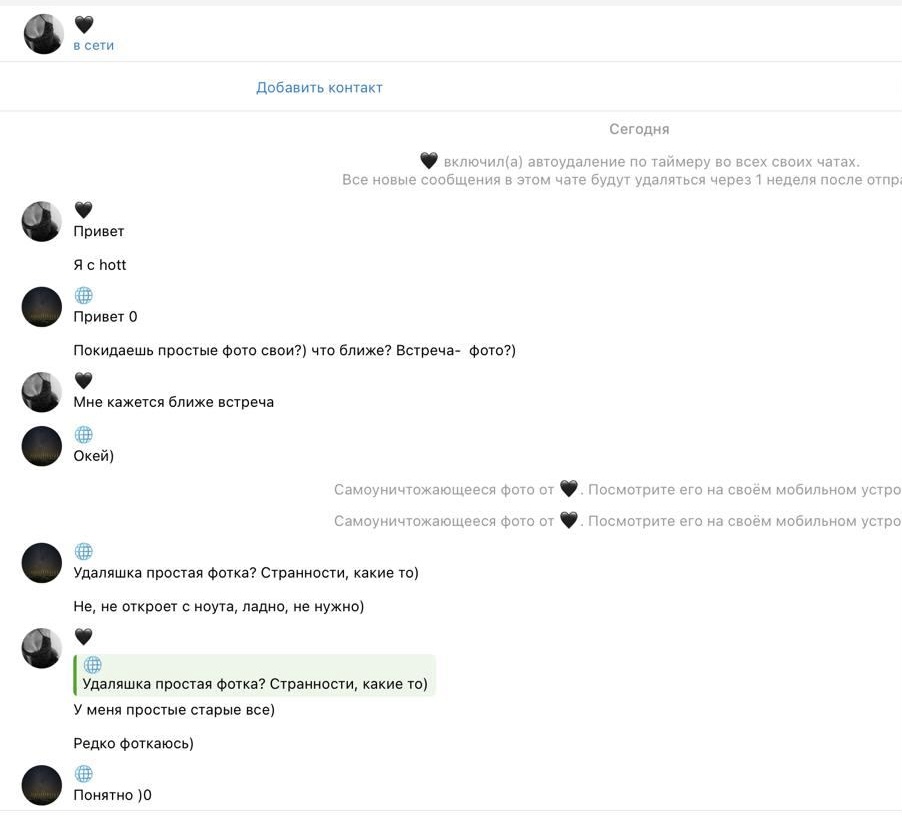Click first self-destructing photo notice
Screen dimensions: 902x817
coord(617,490)
